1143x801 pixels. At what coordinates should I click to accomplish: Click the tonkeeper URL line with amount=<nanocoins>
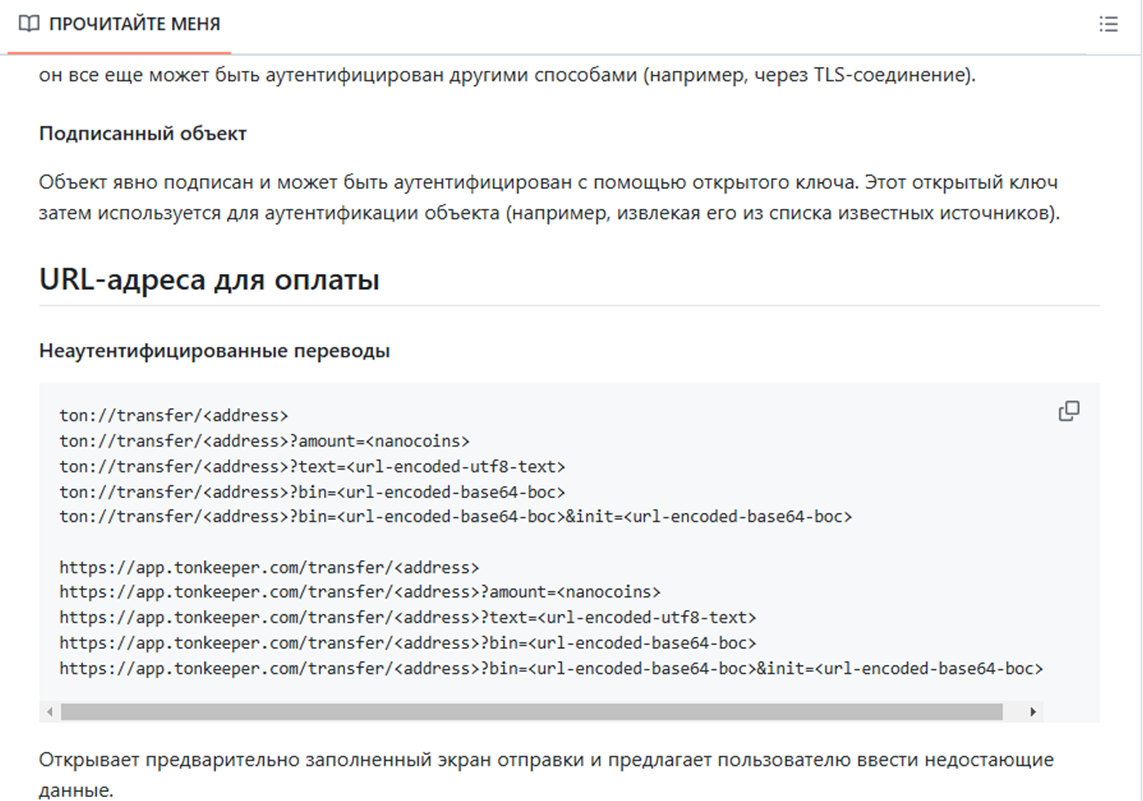tap(360, 592)
